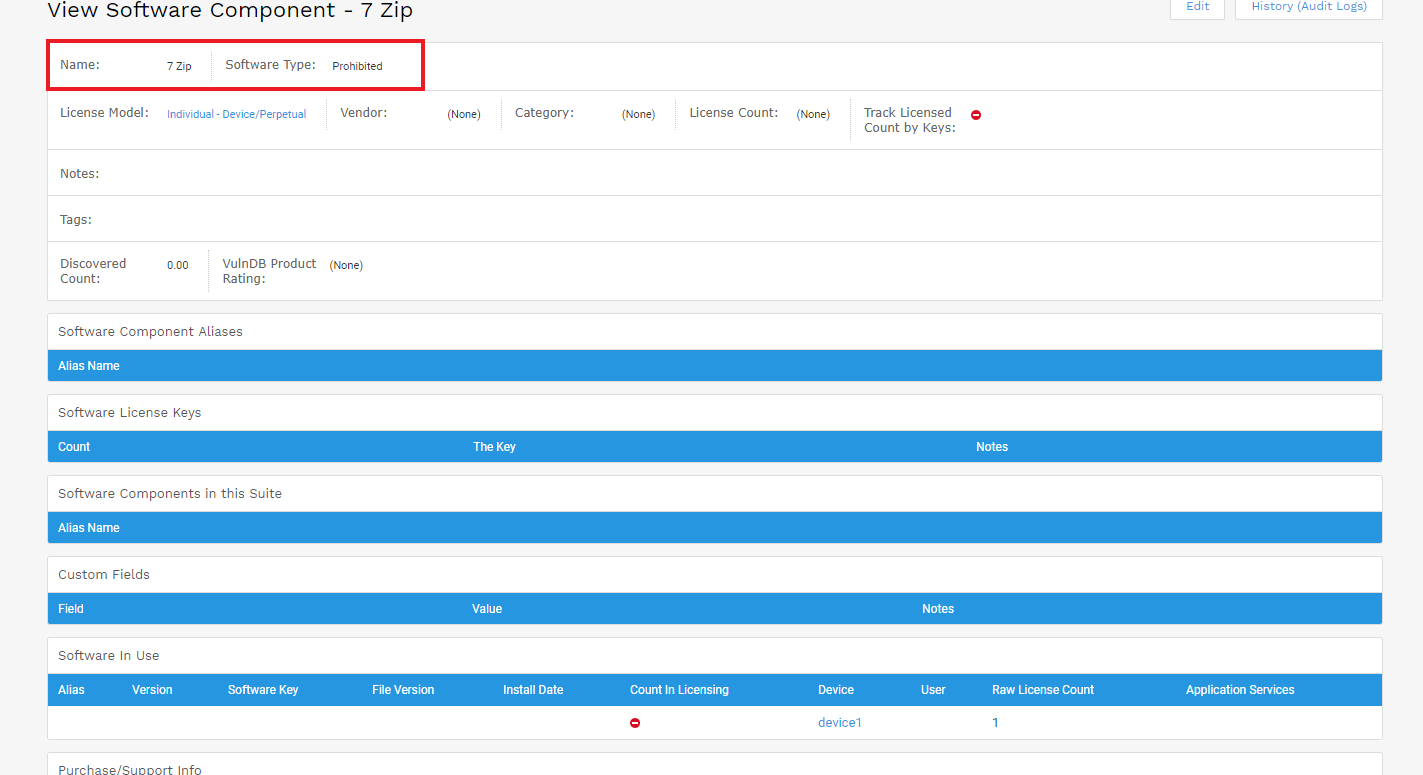1423x775 pixels.
Task: Click red icon beside Track Licensed Count by Keys
Action: (976, 115)
